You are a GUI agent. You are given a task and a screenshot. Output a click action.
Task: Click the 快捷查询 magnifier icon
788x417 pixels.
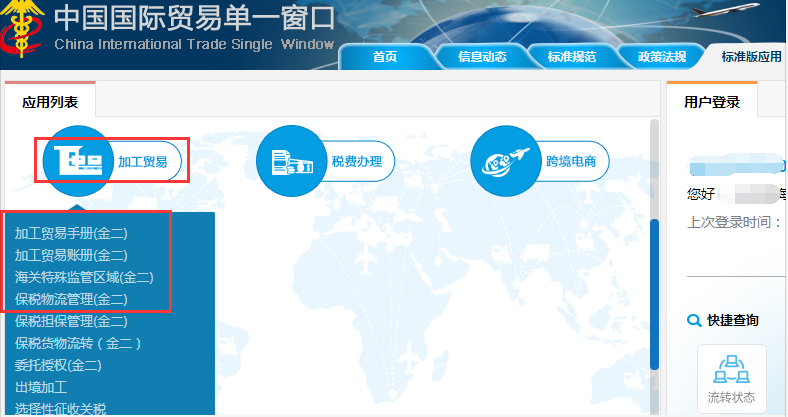coord(694,320)
